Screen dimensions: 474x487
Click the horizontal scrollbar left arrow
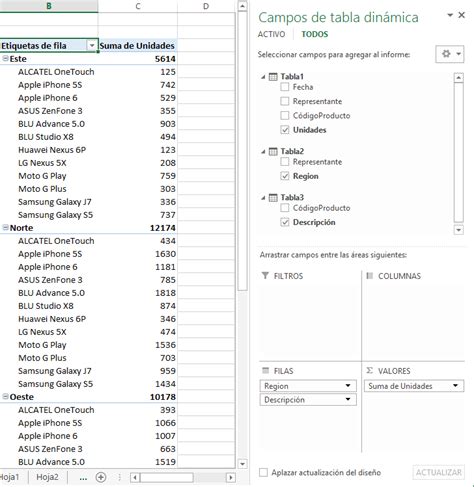(x=135, y=477)
